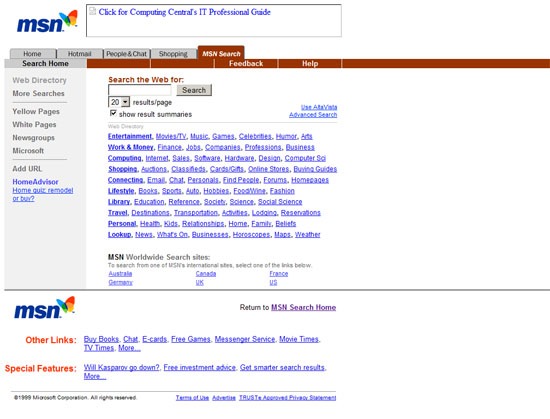Open More Searches in sidebar
Viewport: 550px width, 419px height.
coord(38,94)
